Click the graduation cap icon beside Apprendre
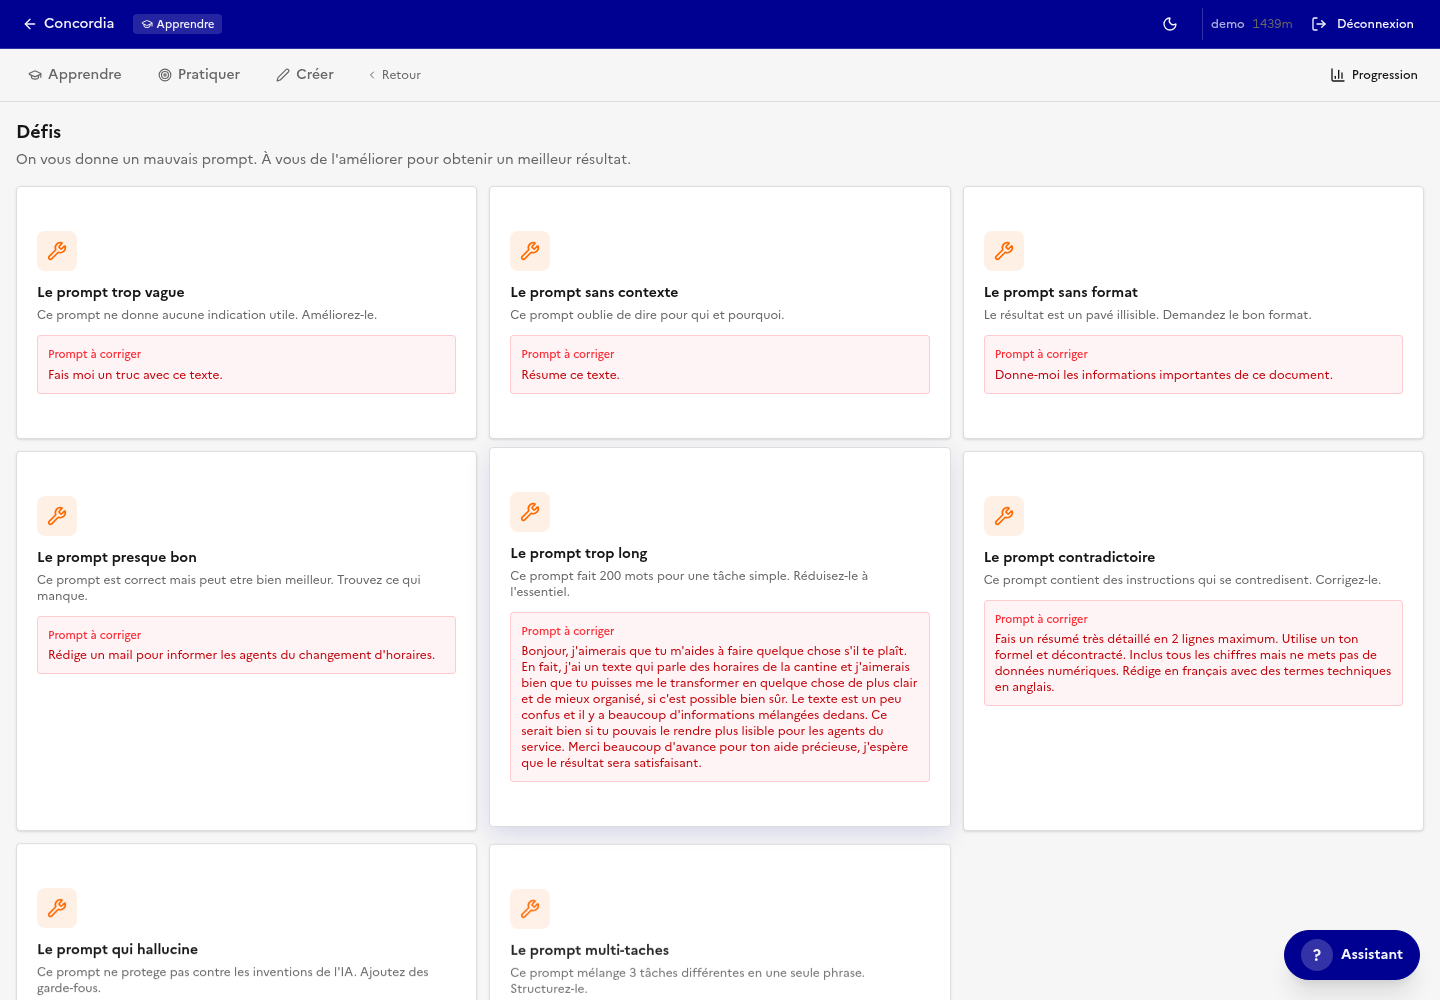The width and height of the screenshot is (1440, 1000). coord(35,75)
